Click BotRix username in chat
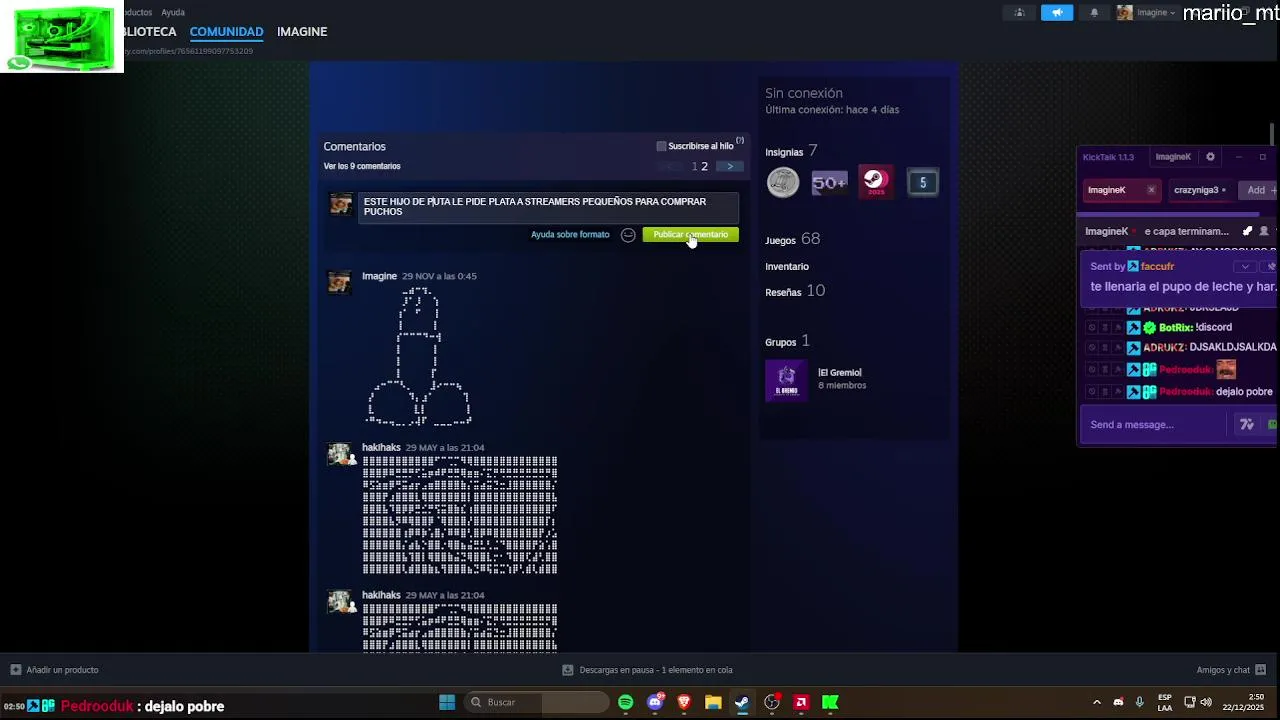Image resolution: width=1280 pixels, height=720 pixels. [x=1176, y=328]
